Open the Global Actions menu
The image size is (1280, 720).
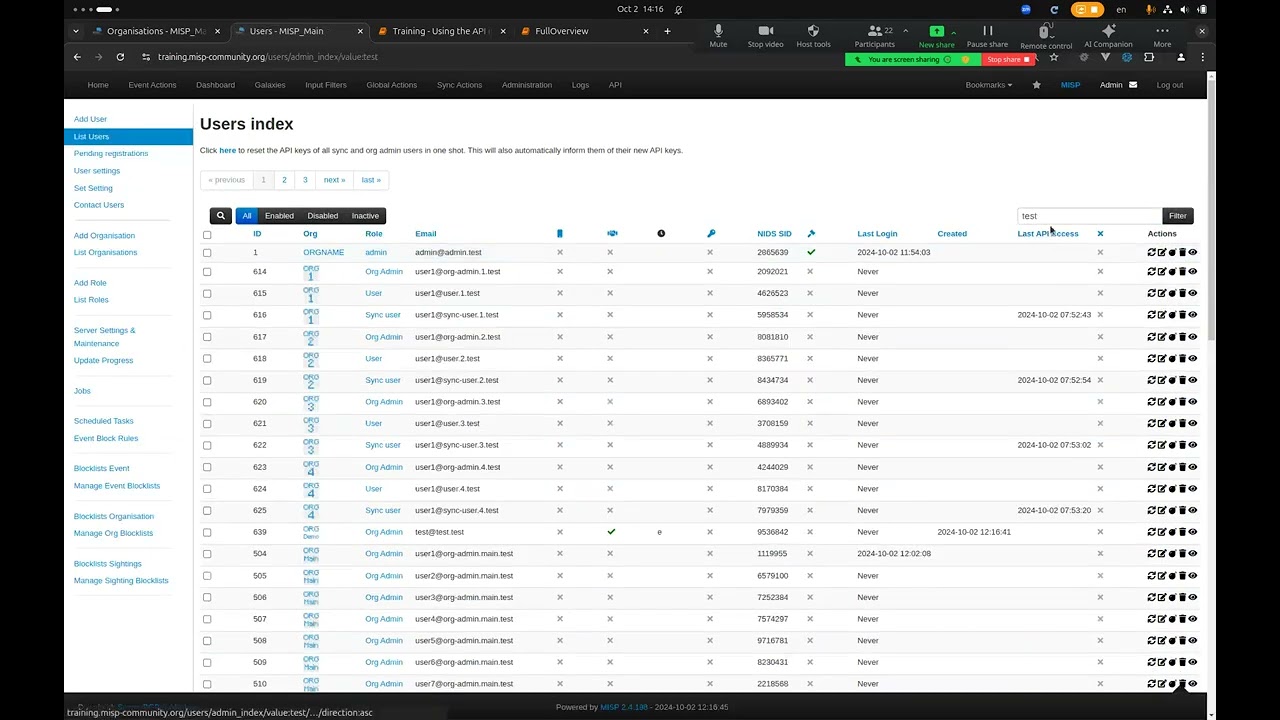[392, 85]
